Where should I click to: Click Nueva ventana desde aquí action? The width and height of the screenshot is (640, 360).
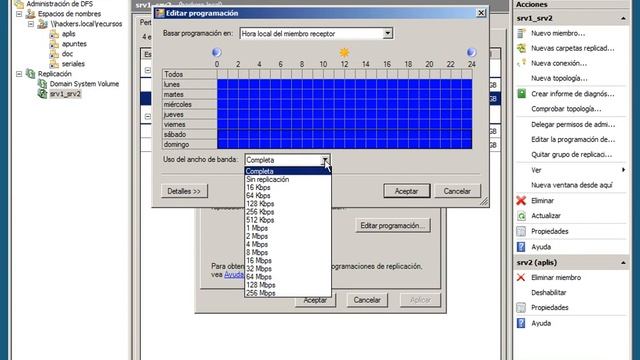tap(572, 185)
